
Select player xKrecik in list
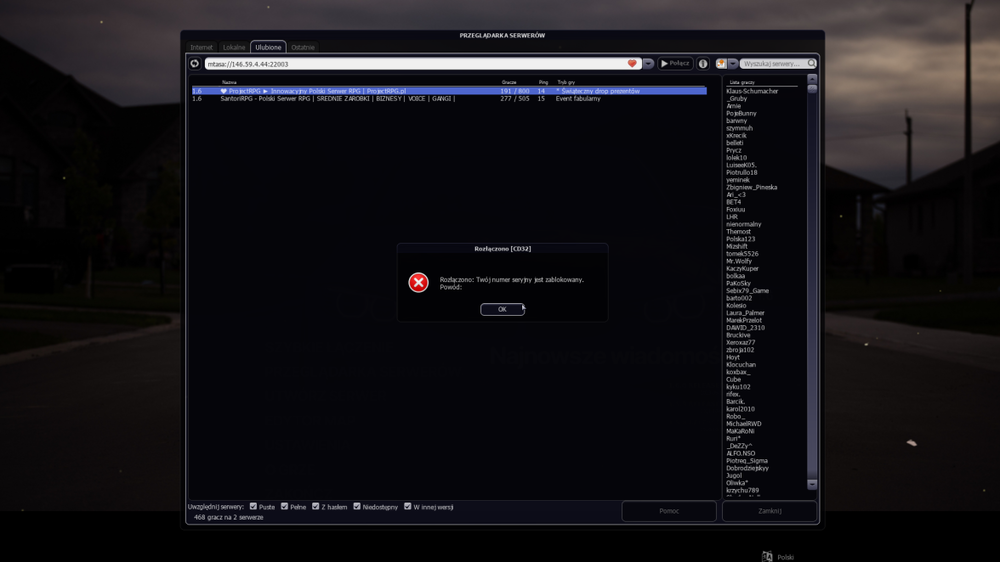click(x=736, y=136)
